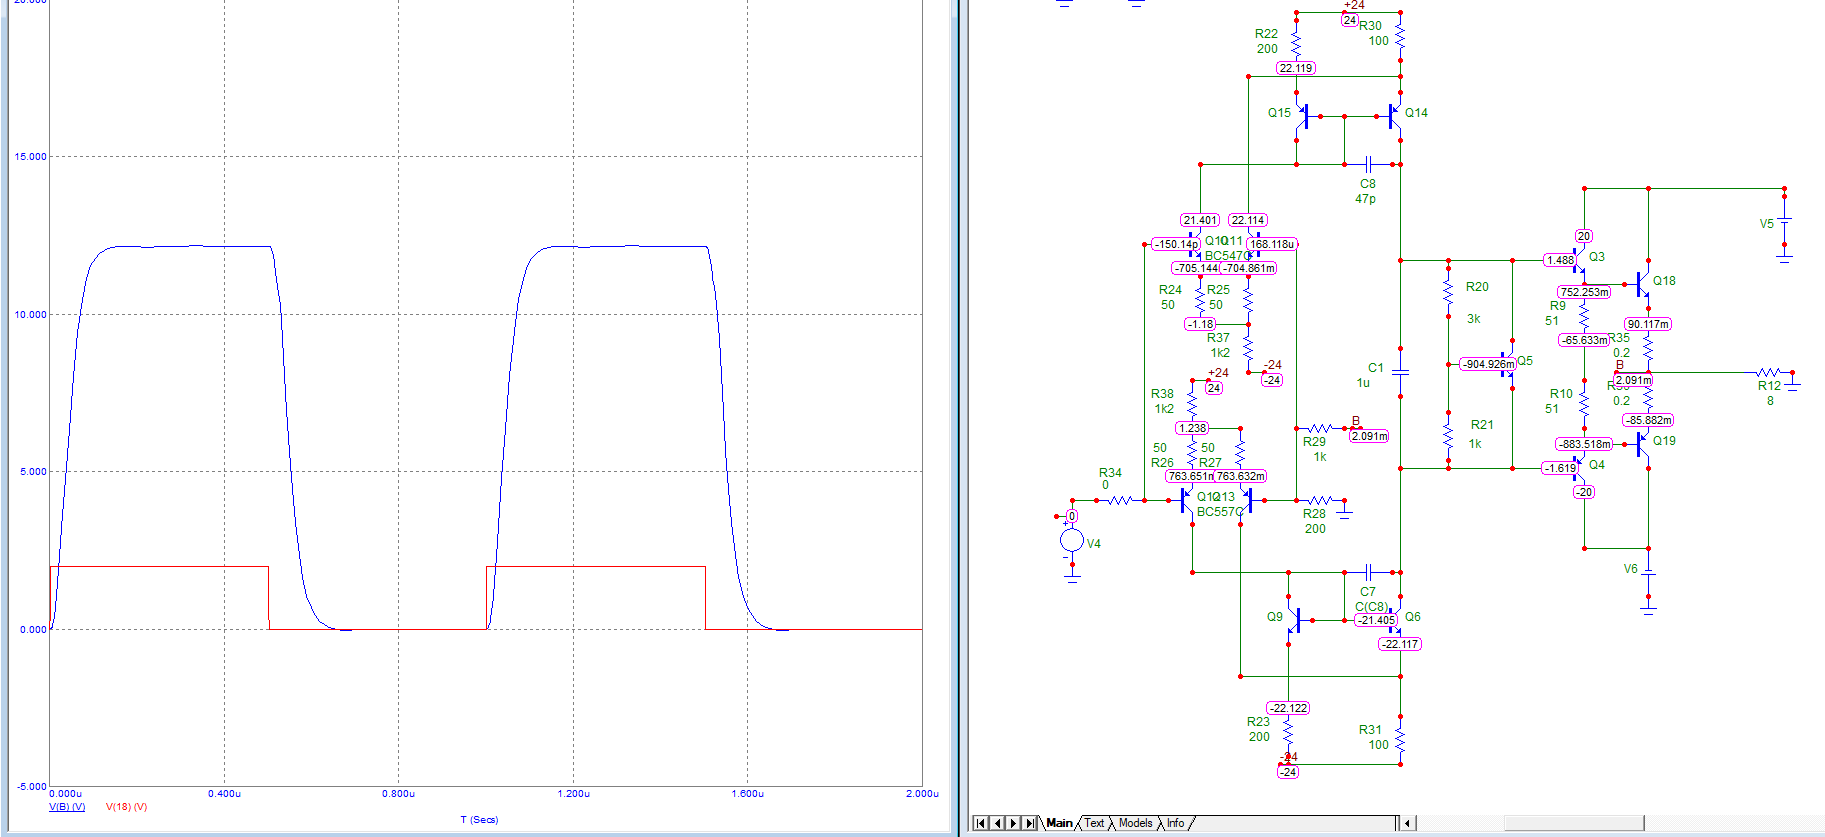Viewport: 1825px width, 837px height.
Task: Open the Models page tab
Action: [1135, 823]
